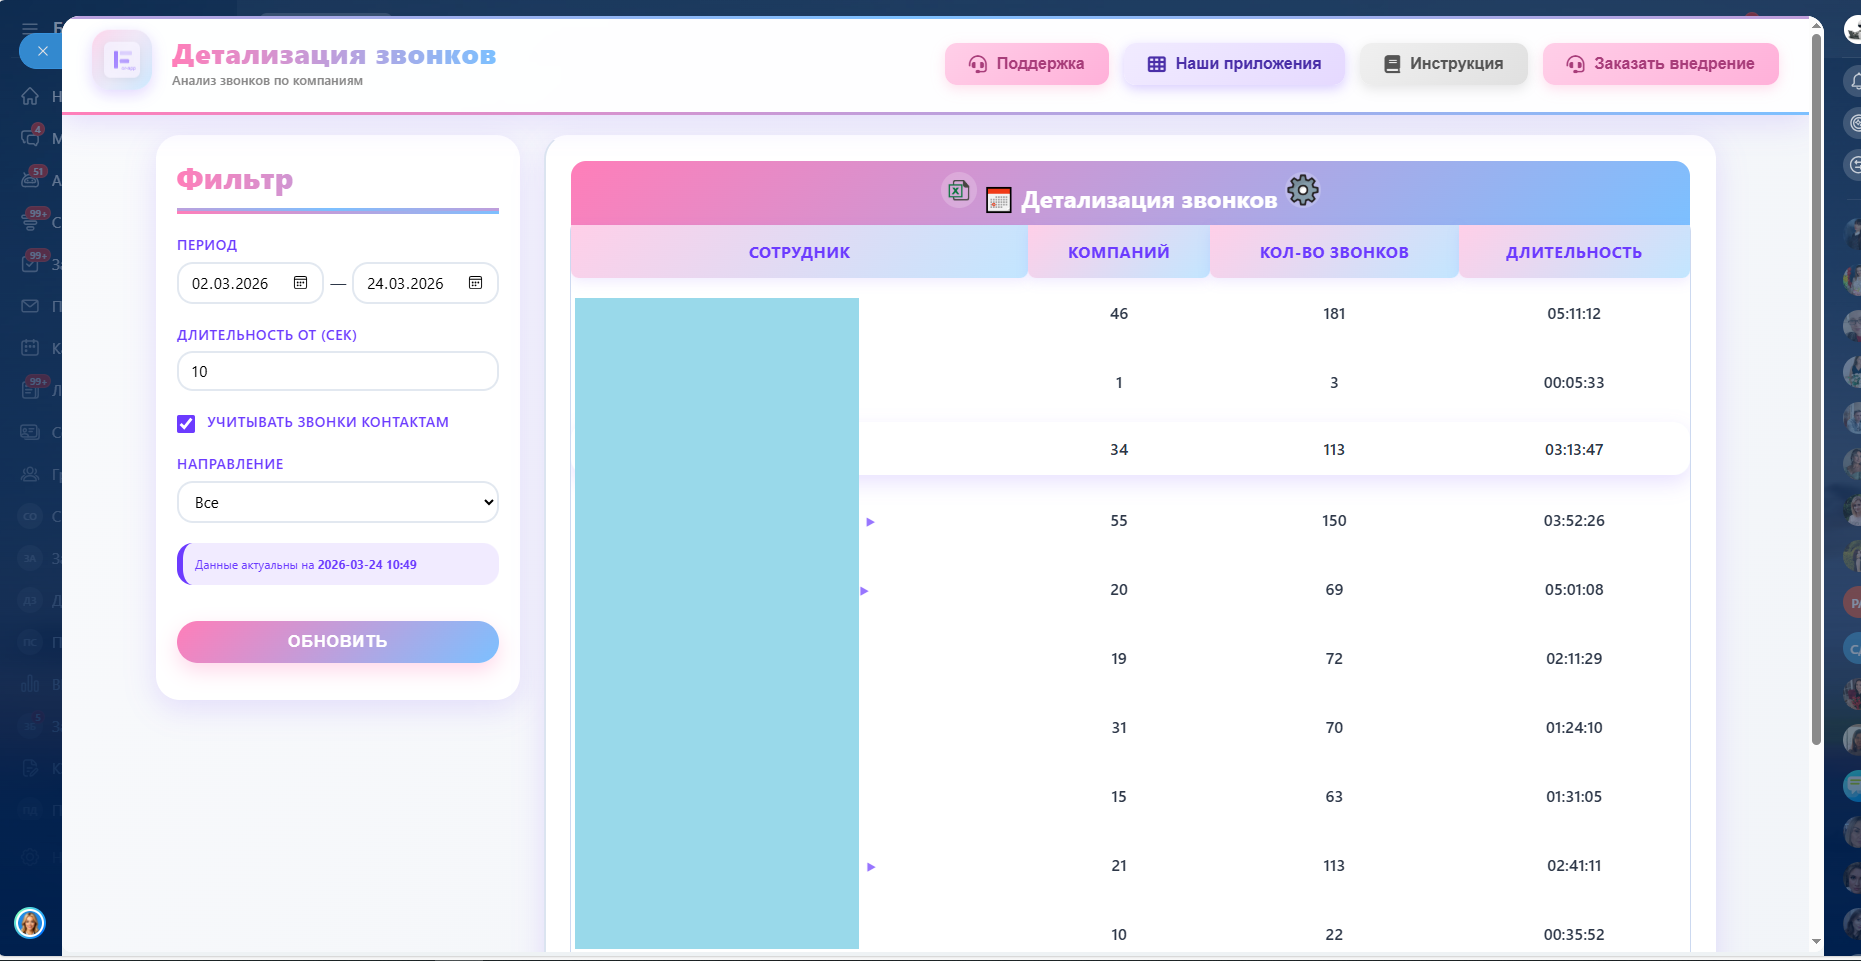
Task: Click the Поддержка button
Action: [1026, 64]
